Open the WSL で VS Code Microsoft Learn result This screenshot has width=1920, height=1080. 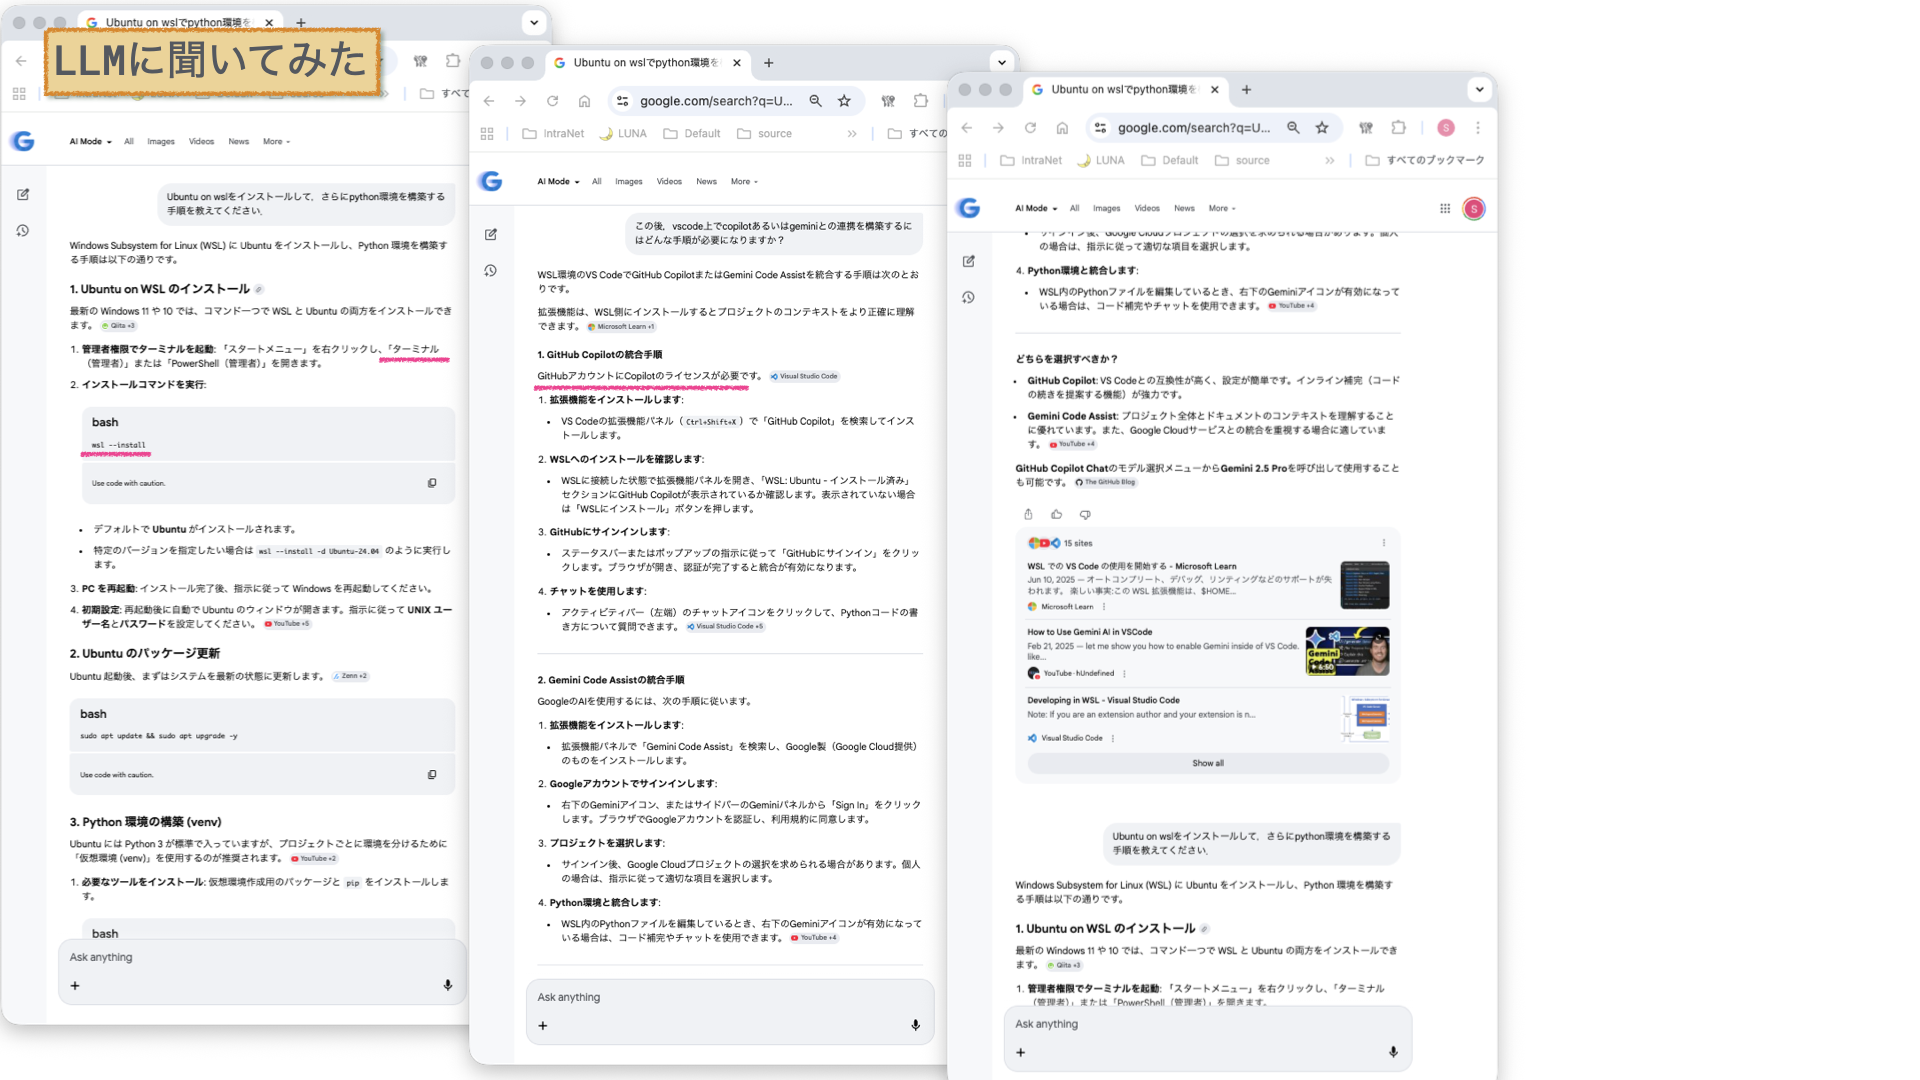click(x=1131, y=566)
